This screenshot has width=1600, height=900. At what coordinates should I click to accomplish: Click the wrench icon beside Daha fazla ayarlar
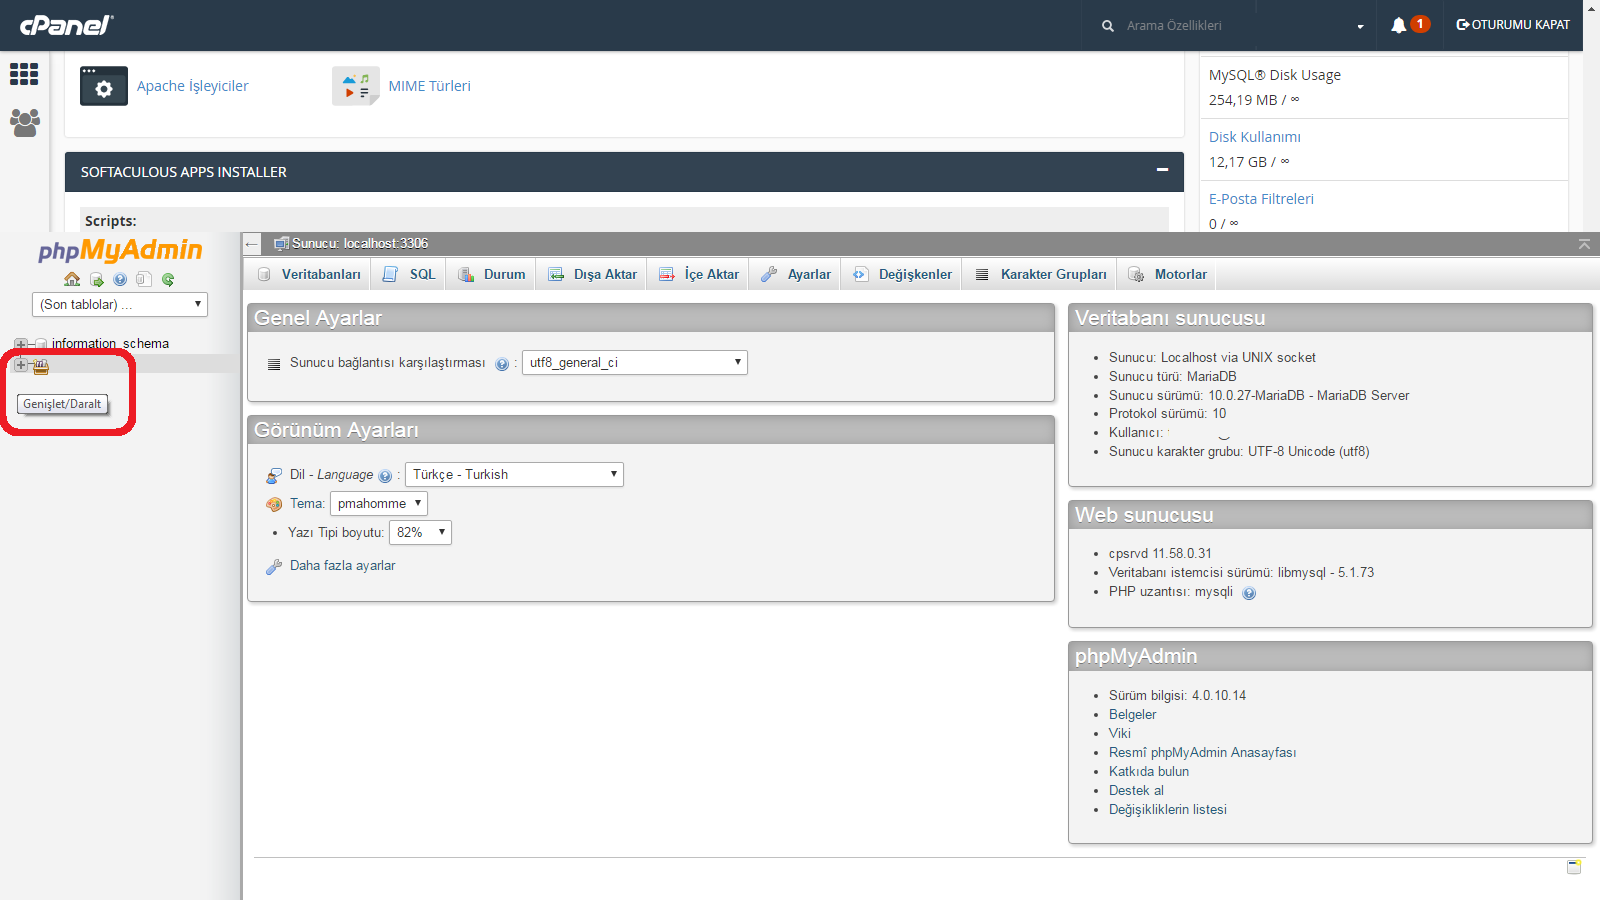tap(274, 566)
